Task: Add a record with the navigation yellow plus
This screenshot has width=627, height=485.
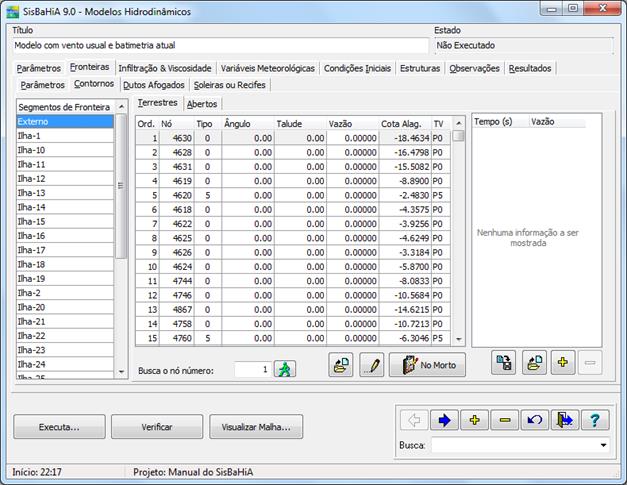Action: tap(475, 420)
